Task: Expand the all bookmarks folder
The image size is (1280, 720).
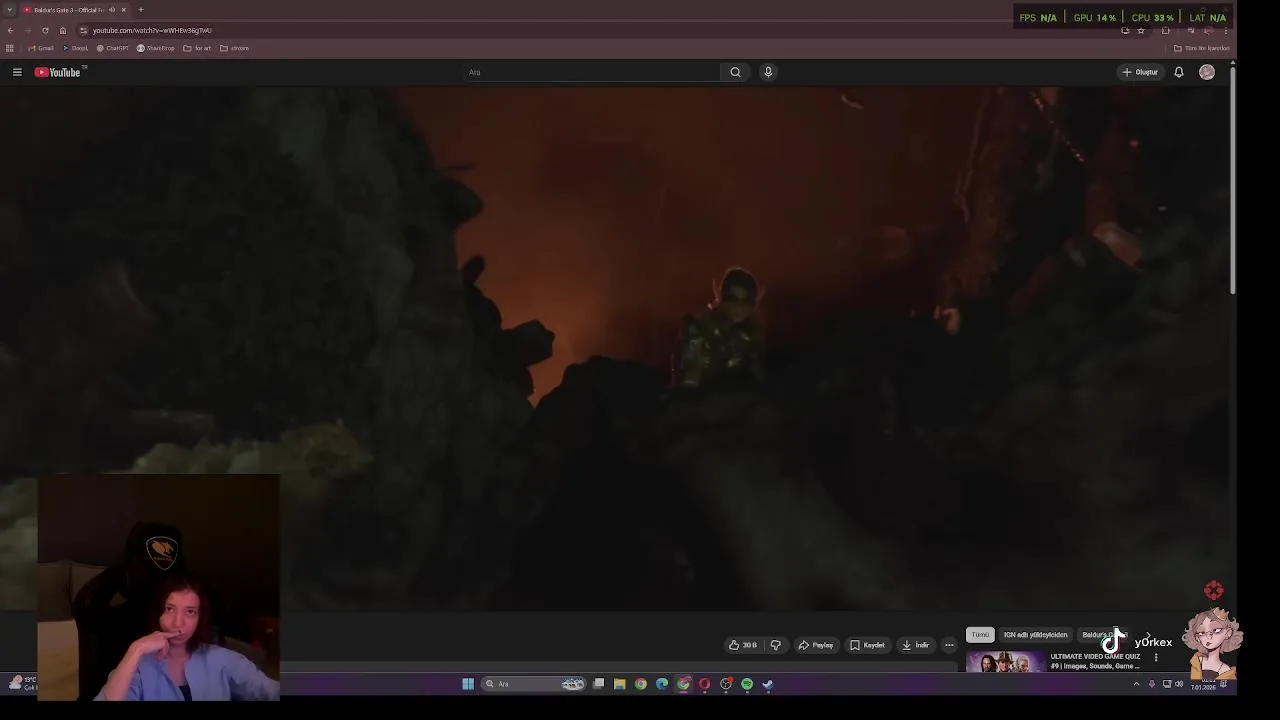Action: (1202, 48)
